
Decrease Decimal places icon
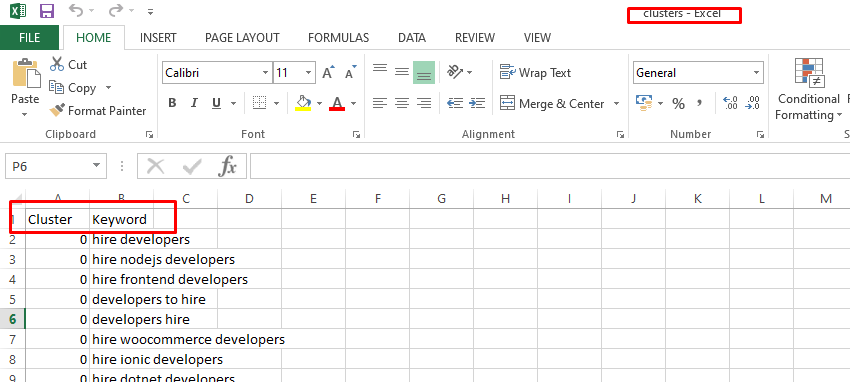click(x=752, y=103)
